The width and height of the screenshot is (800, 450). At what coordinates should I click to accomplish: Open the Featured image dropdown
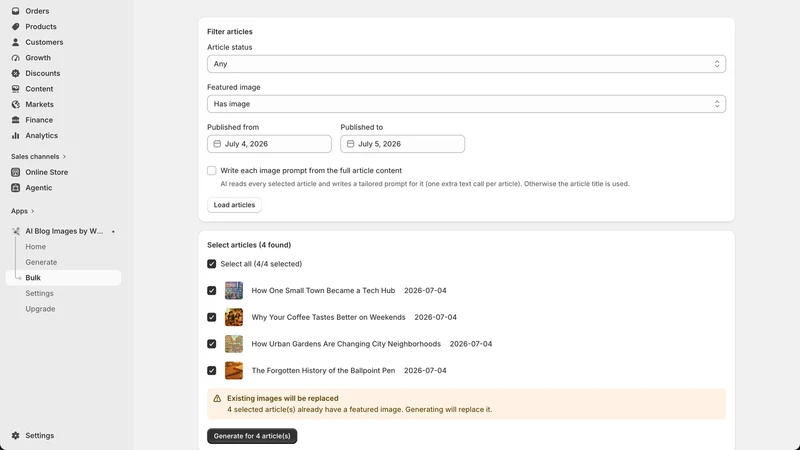(x=466, y=104)
